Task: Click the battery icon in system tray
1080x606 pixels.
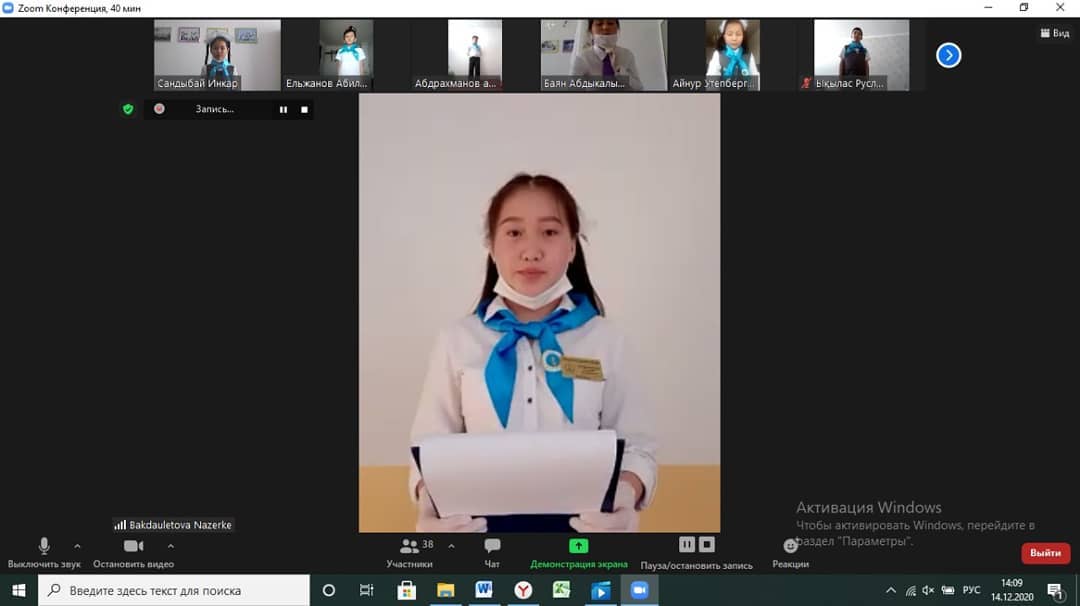Action: (948, 590)
